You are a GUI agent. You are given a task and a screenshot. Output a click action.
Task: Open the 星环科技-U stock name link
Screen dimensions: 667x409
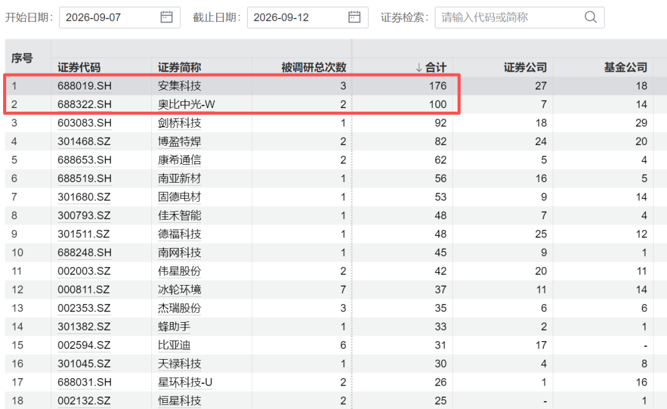click(185, 382)
